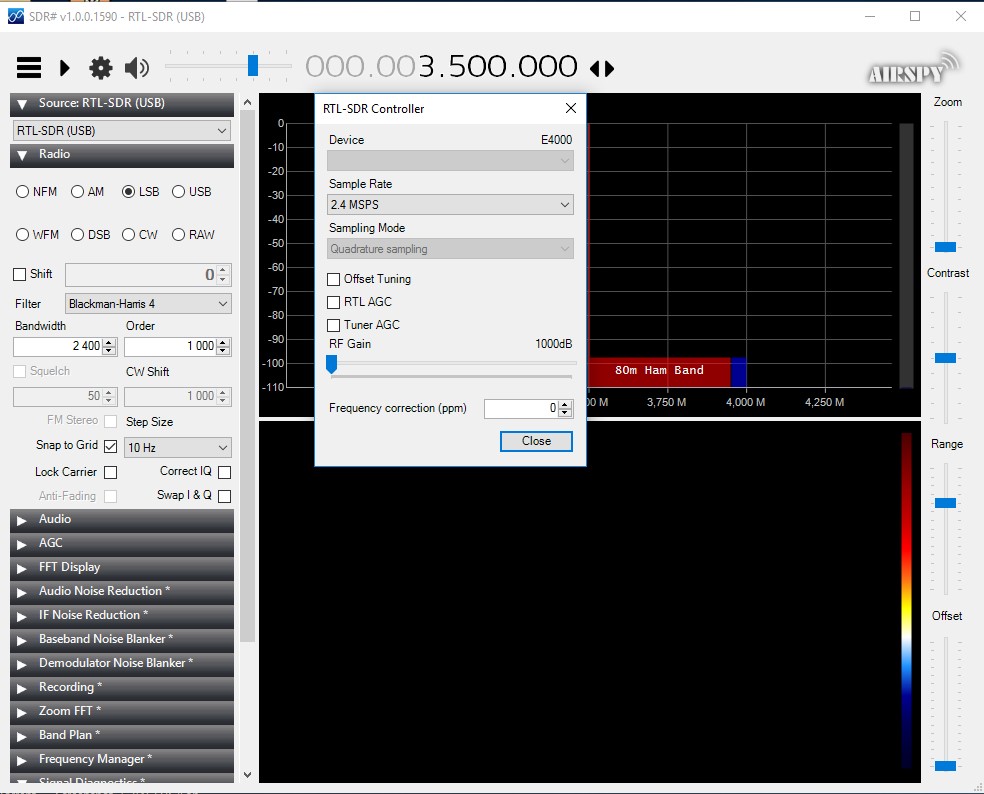Minimize the SDR# window
The image size is (984, 794).
tap(870, 16)
